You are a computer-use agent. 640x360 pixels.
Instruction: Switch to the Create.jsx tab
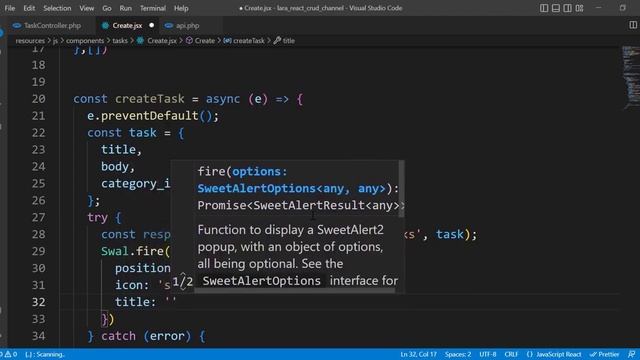pos(127,25)
